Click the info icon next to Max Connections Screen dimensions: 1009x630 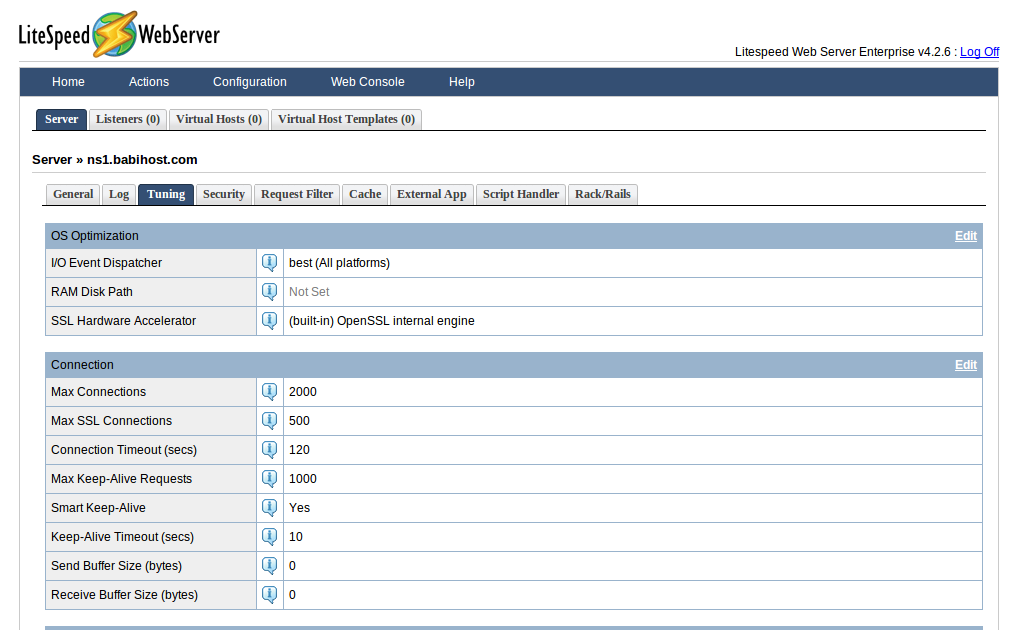(x=269, y=392)
